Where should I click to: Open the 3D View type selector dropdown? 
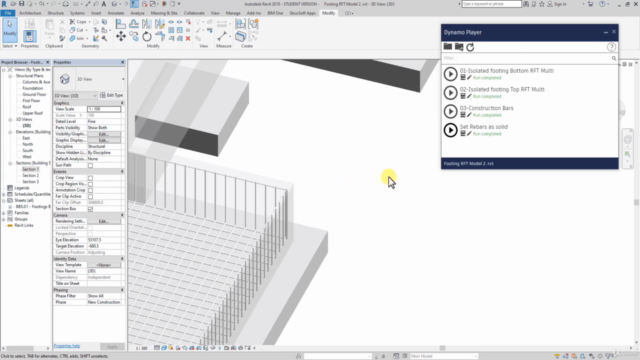(x=123, y=79)
